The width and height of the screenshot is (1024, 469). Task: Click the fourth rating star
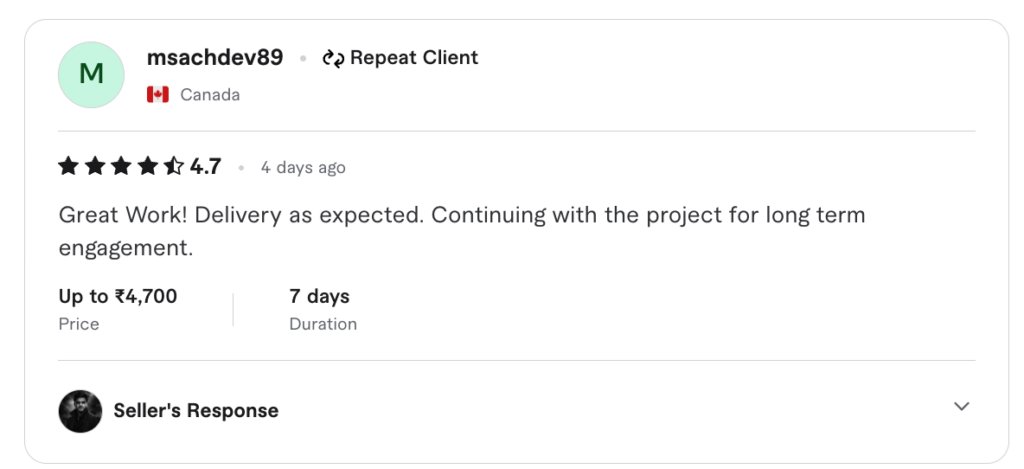point(148,167)
